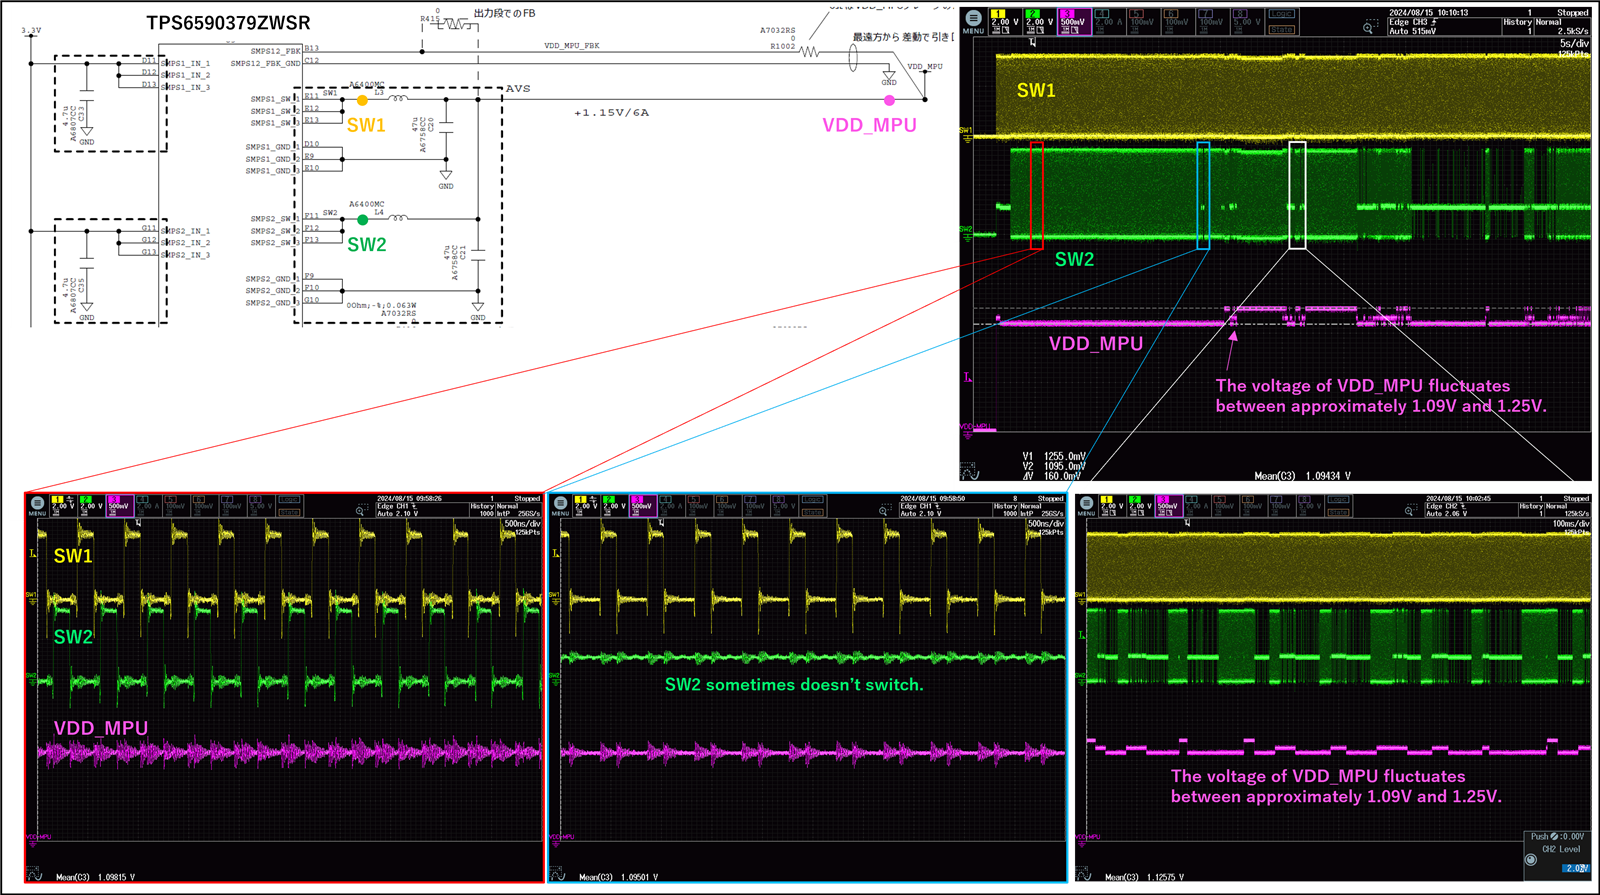Click State button on the 5s/div scope
Screen dimensions: 1600x895
click(x=1281, y=30)
